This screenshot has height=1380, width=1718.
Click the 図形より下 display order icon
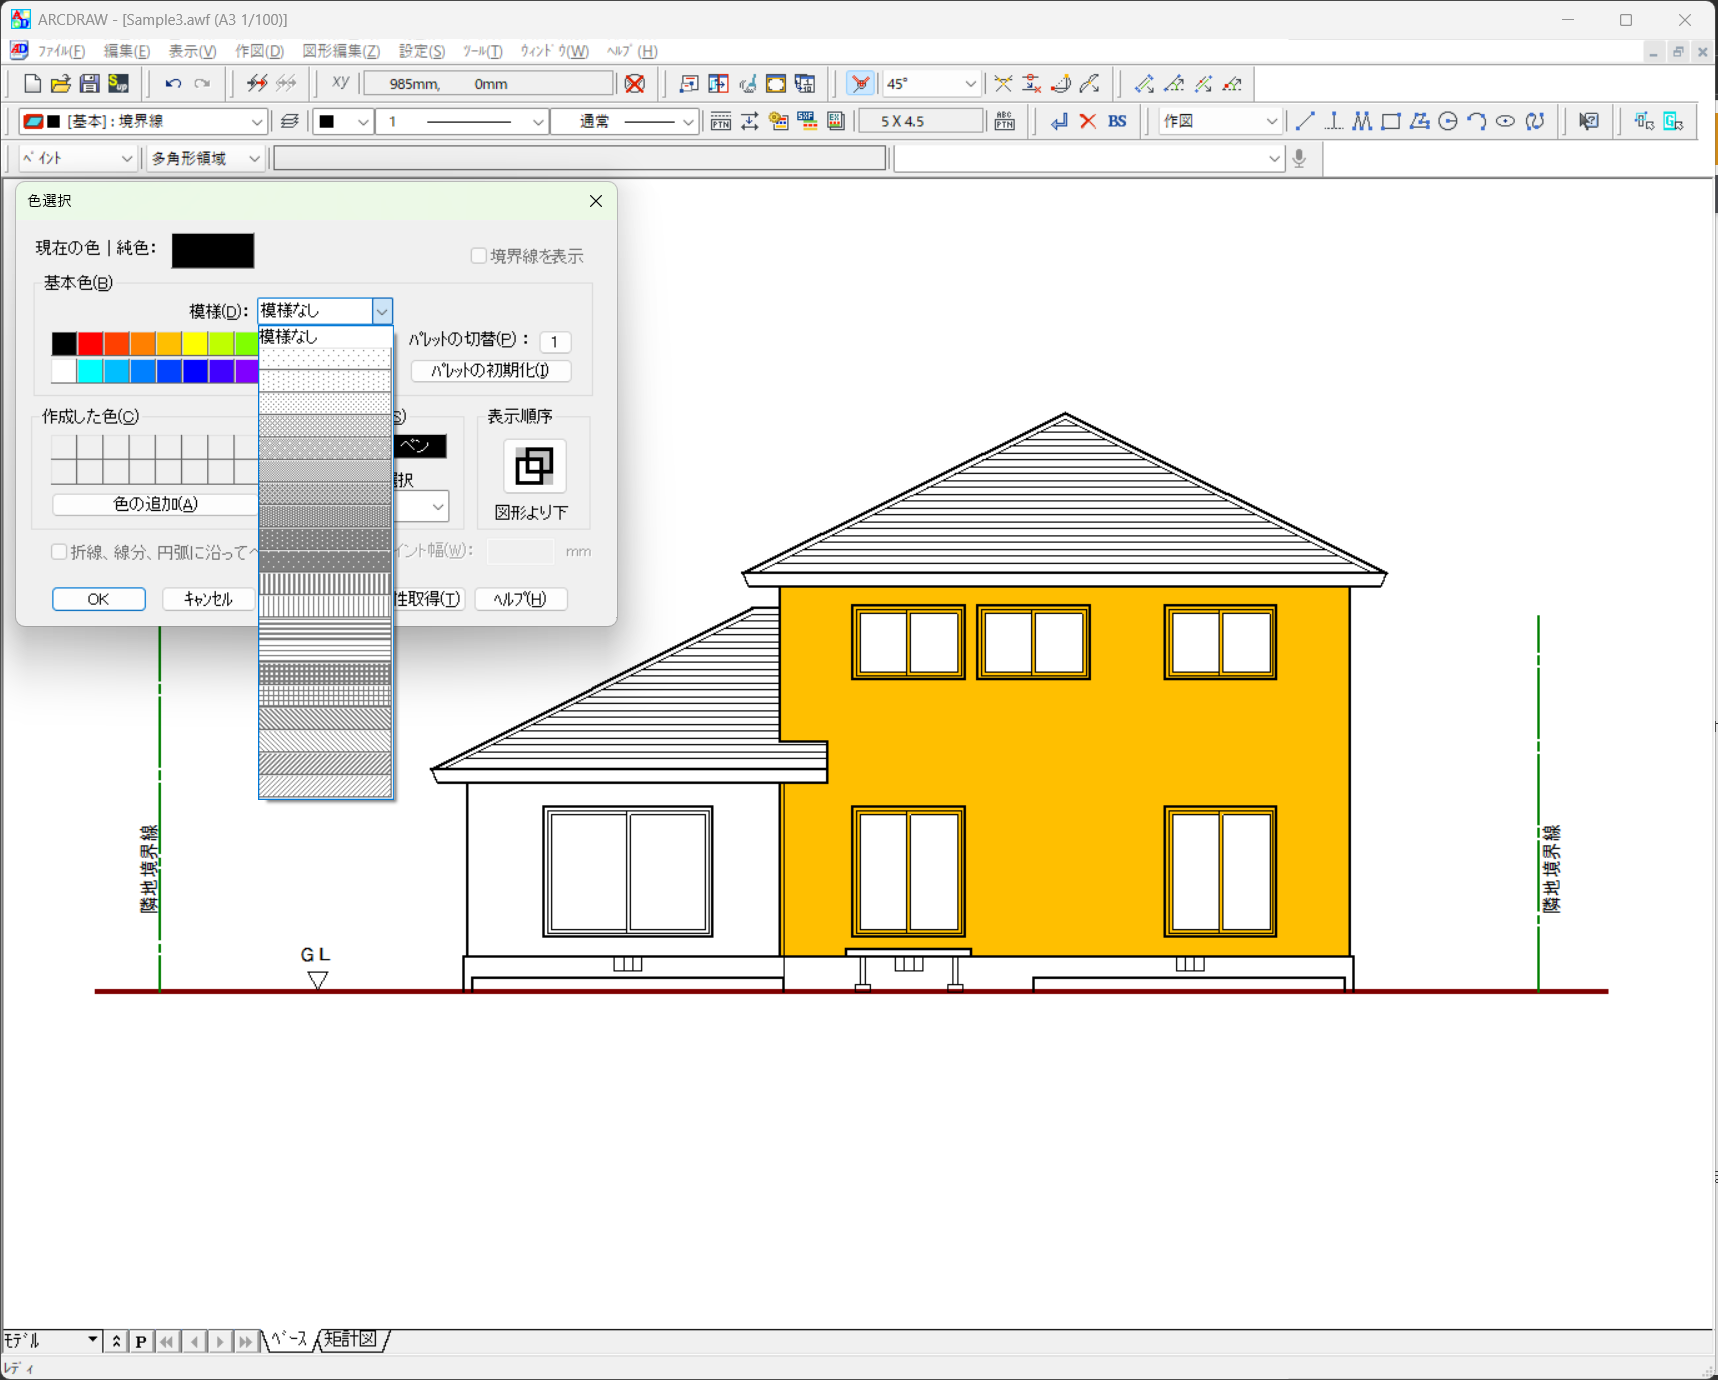(x=534, y=466)
